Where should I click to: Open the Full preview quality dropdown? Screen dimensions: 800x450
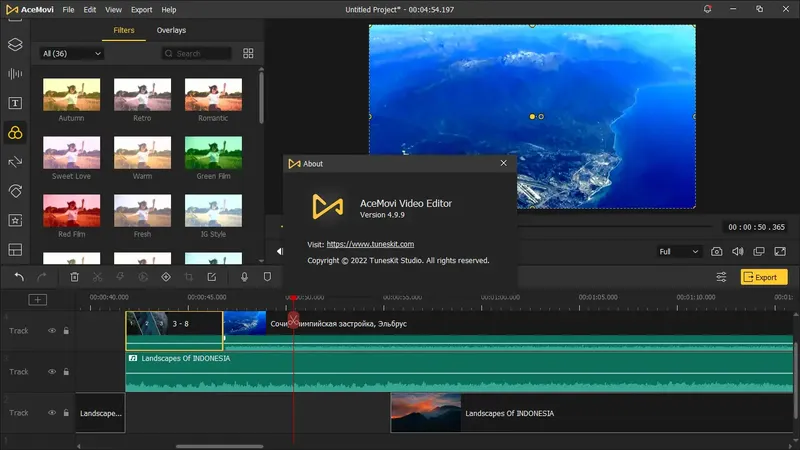click(x=678, y=252)
